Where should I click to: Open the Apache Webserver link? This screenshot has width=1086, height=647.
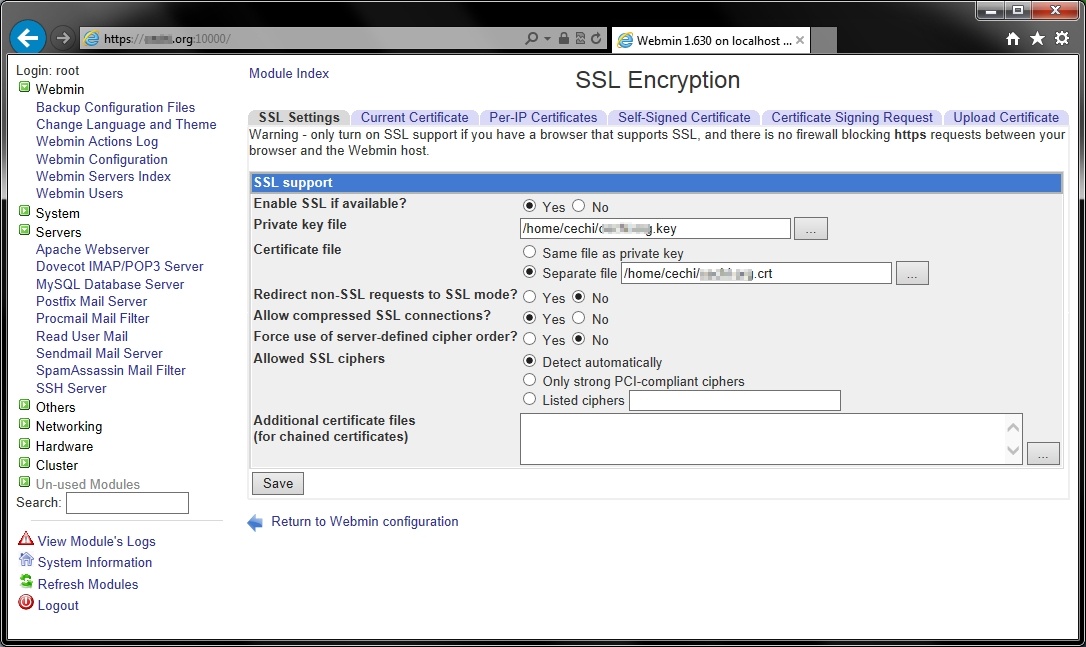(93, 249)
